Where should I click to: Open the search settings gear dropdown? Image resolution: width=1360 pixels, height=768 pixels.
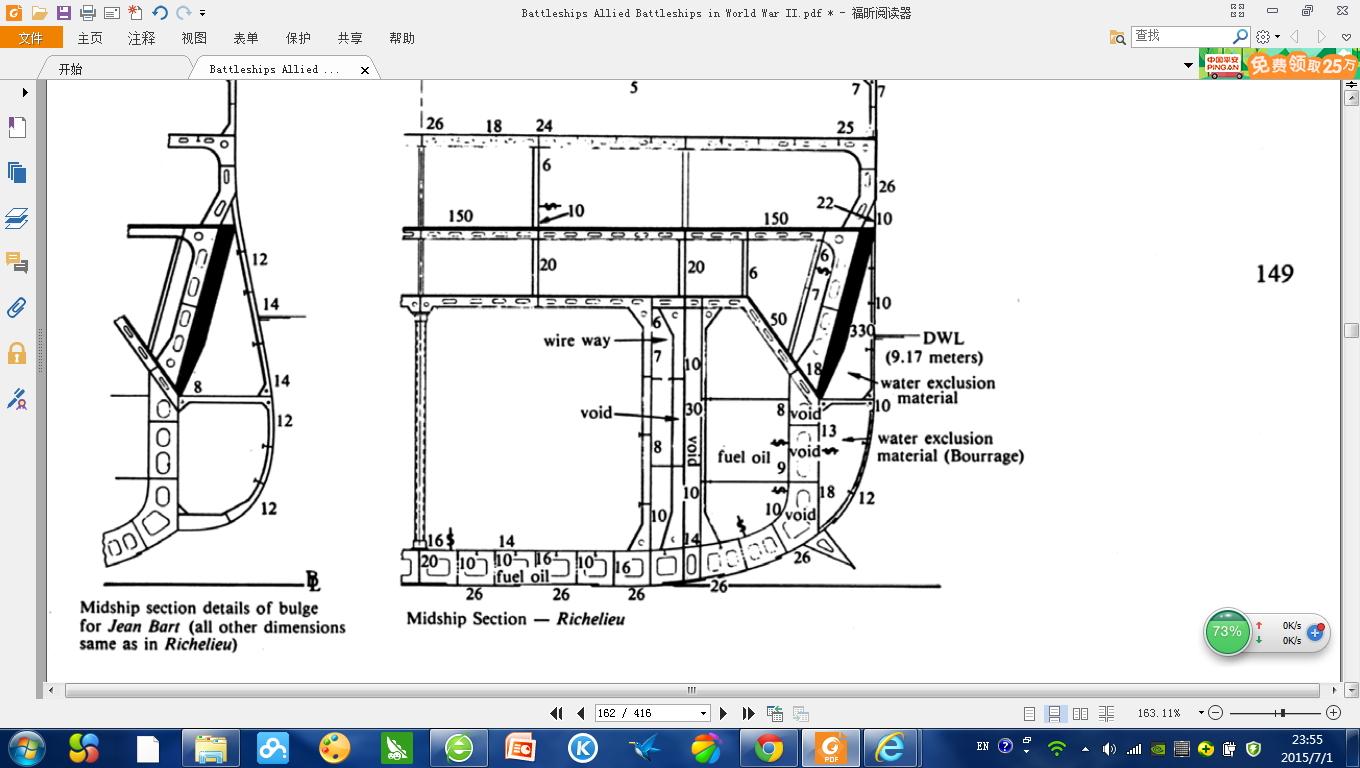pyautogui.click(x=1267, y=37)
